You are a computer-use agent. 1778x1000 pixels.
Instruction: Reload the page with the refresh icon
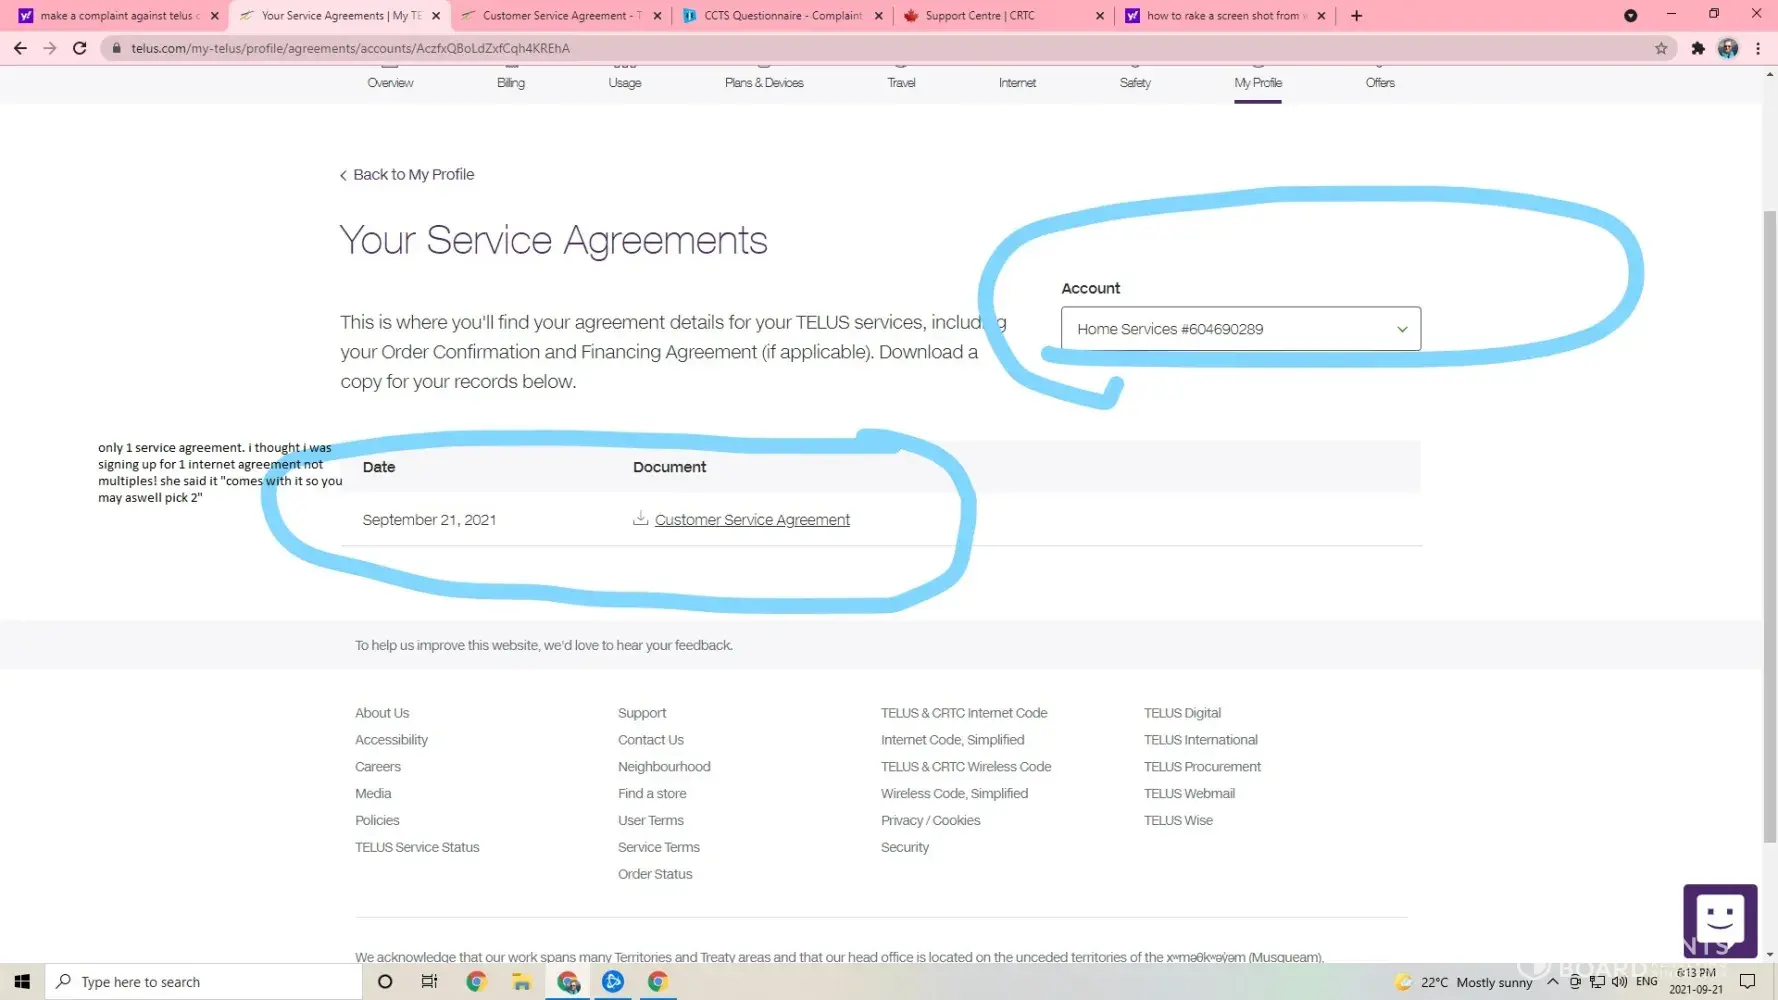tap(80, 48)
